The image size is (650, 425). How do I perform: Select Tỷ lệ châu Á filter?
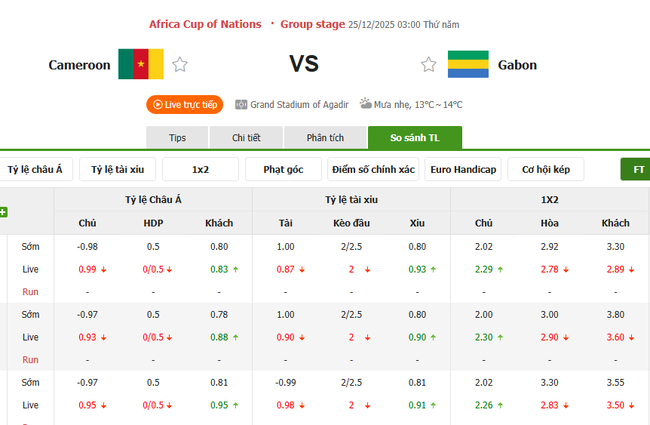coord(35,170)
